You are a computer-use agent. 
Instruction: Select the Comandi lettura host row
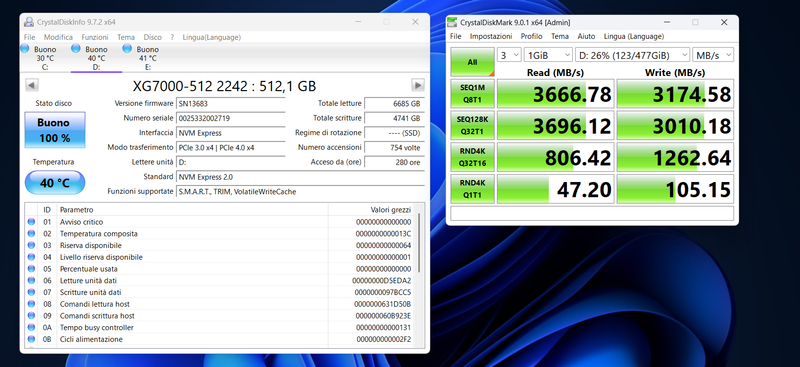click(x=220, y=304)
